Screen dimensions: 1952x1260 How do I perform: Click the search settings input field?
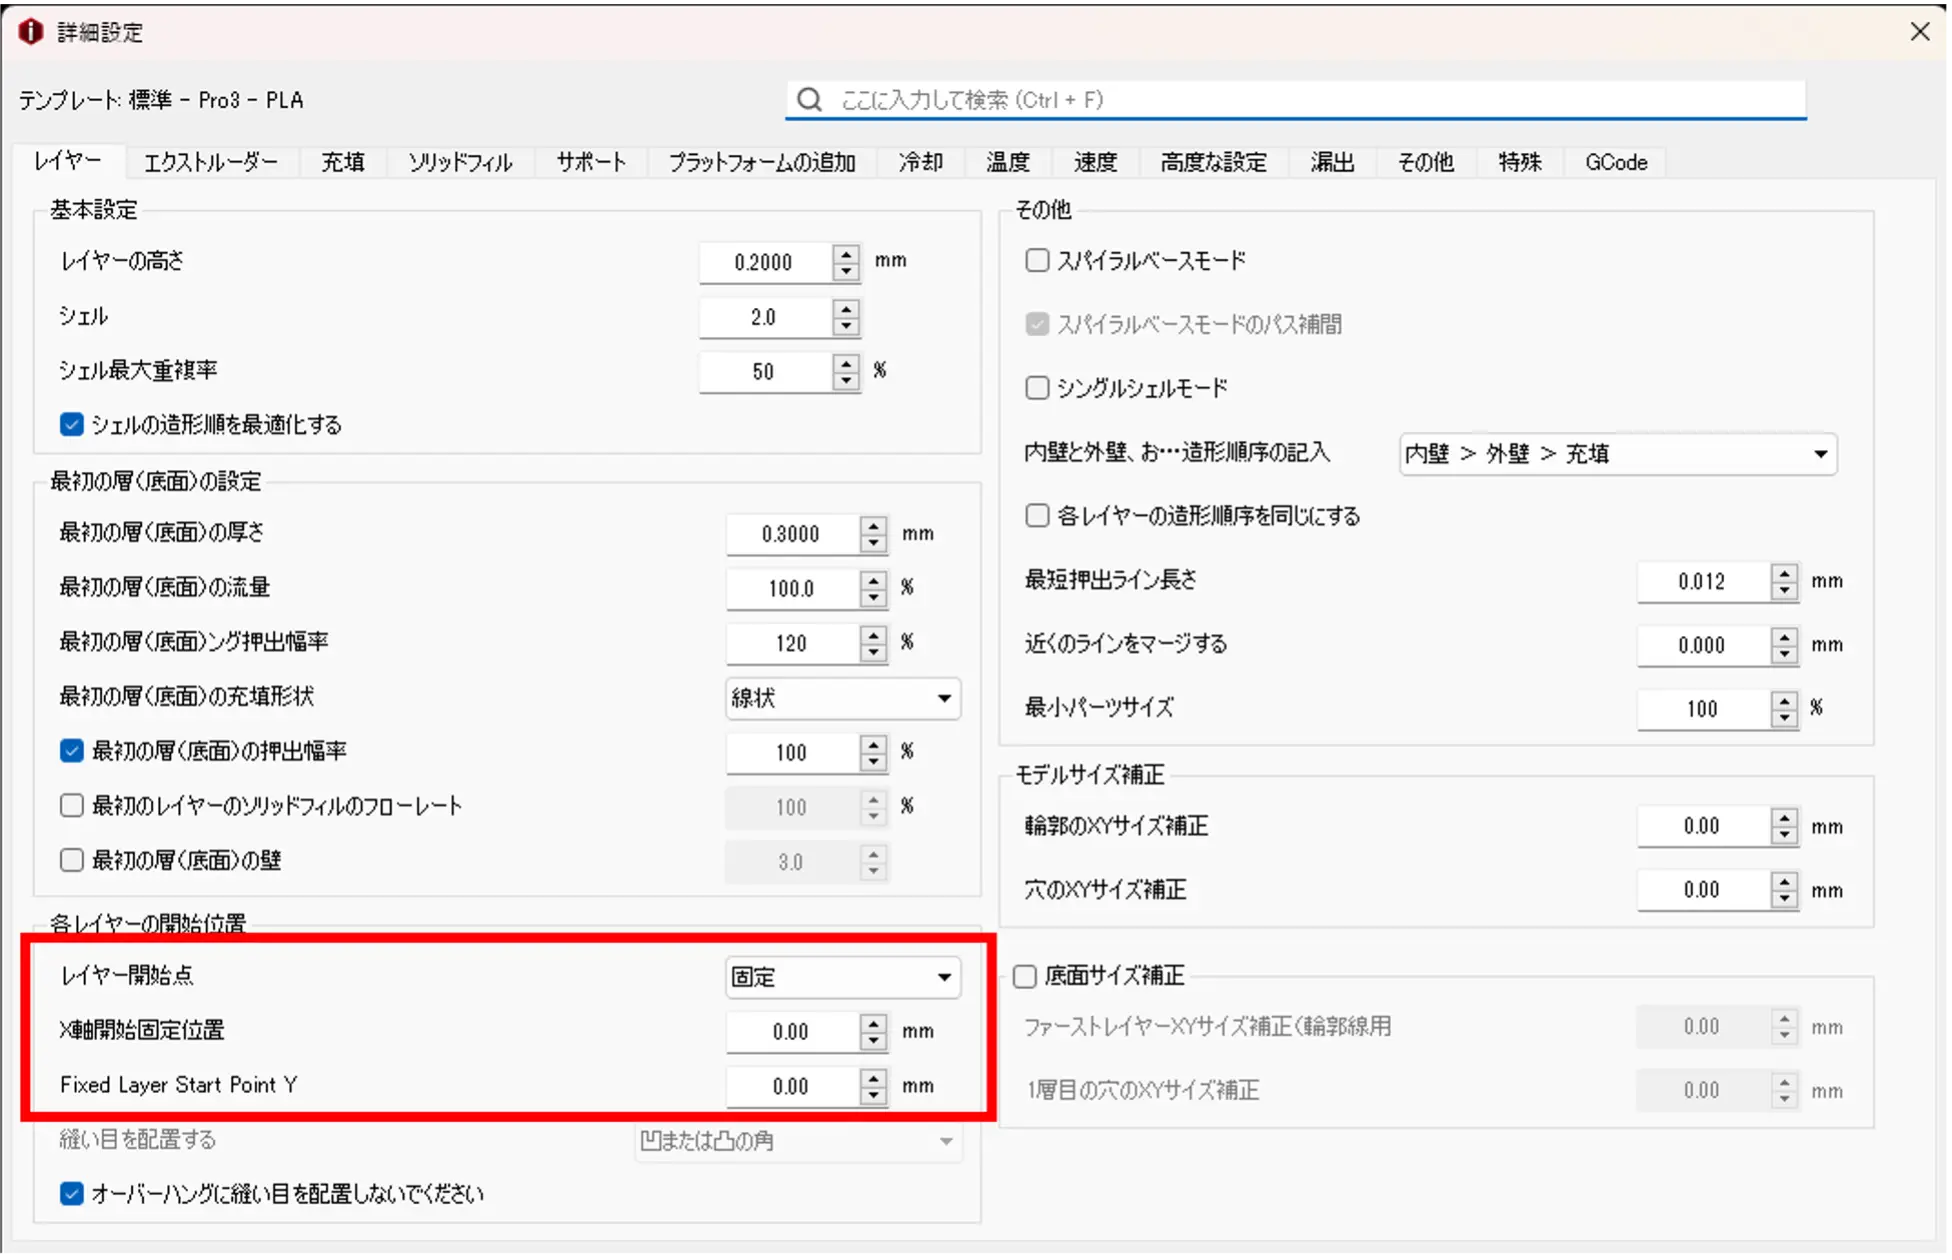[x=1300, y=100]
